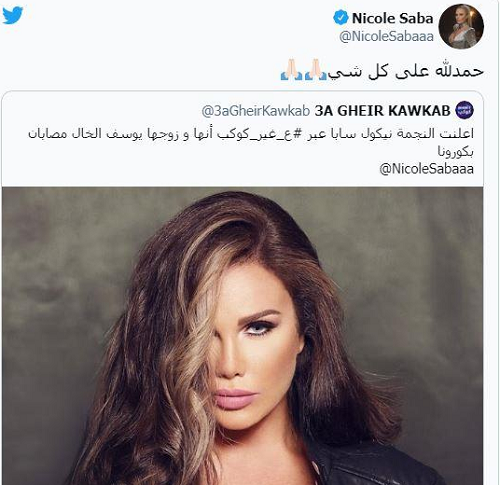Open the 3A Gheir Kawkab round avatar
The height and width of the screenshot is (485, 500).
[465, 110]
